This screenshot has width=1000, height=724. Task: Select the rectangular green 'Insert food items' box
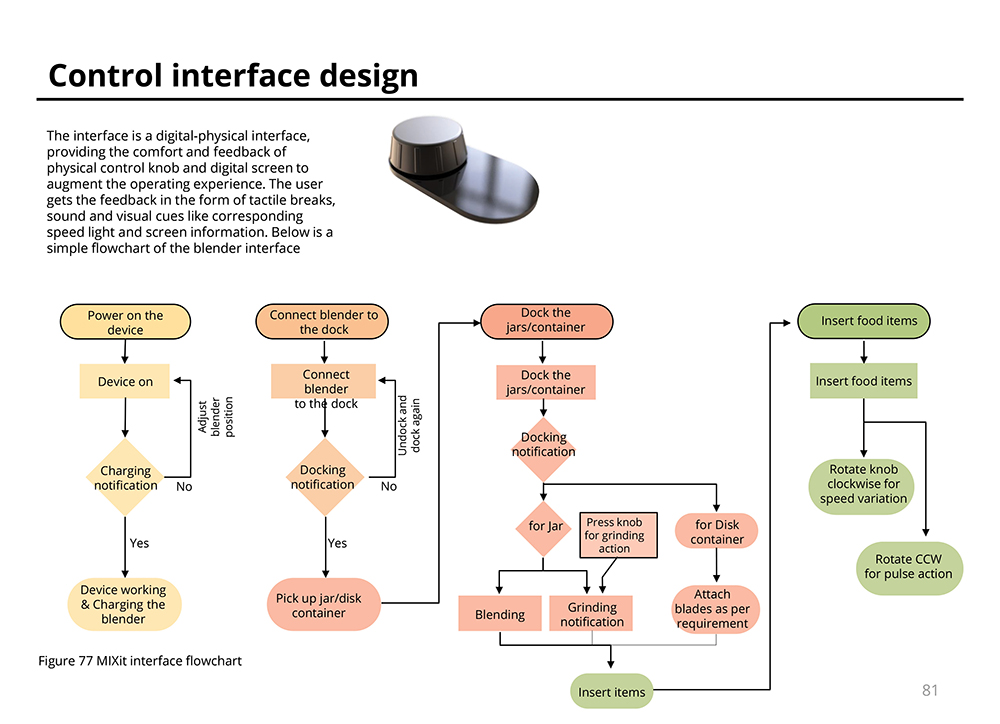pos(864,381)
